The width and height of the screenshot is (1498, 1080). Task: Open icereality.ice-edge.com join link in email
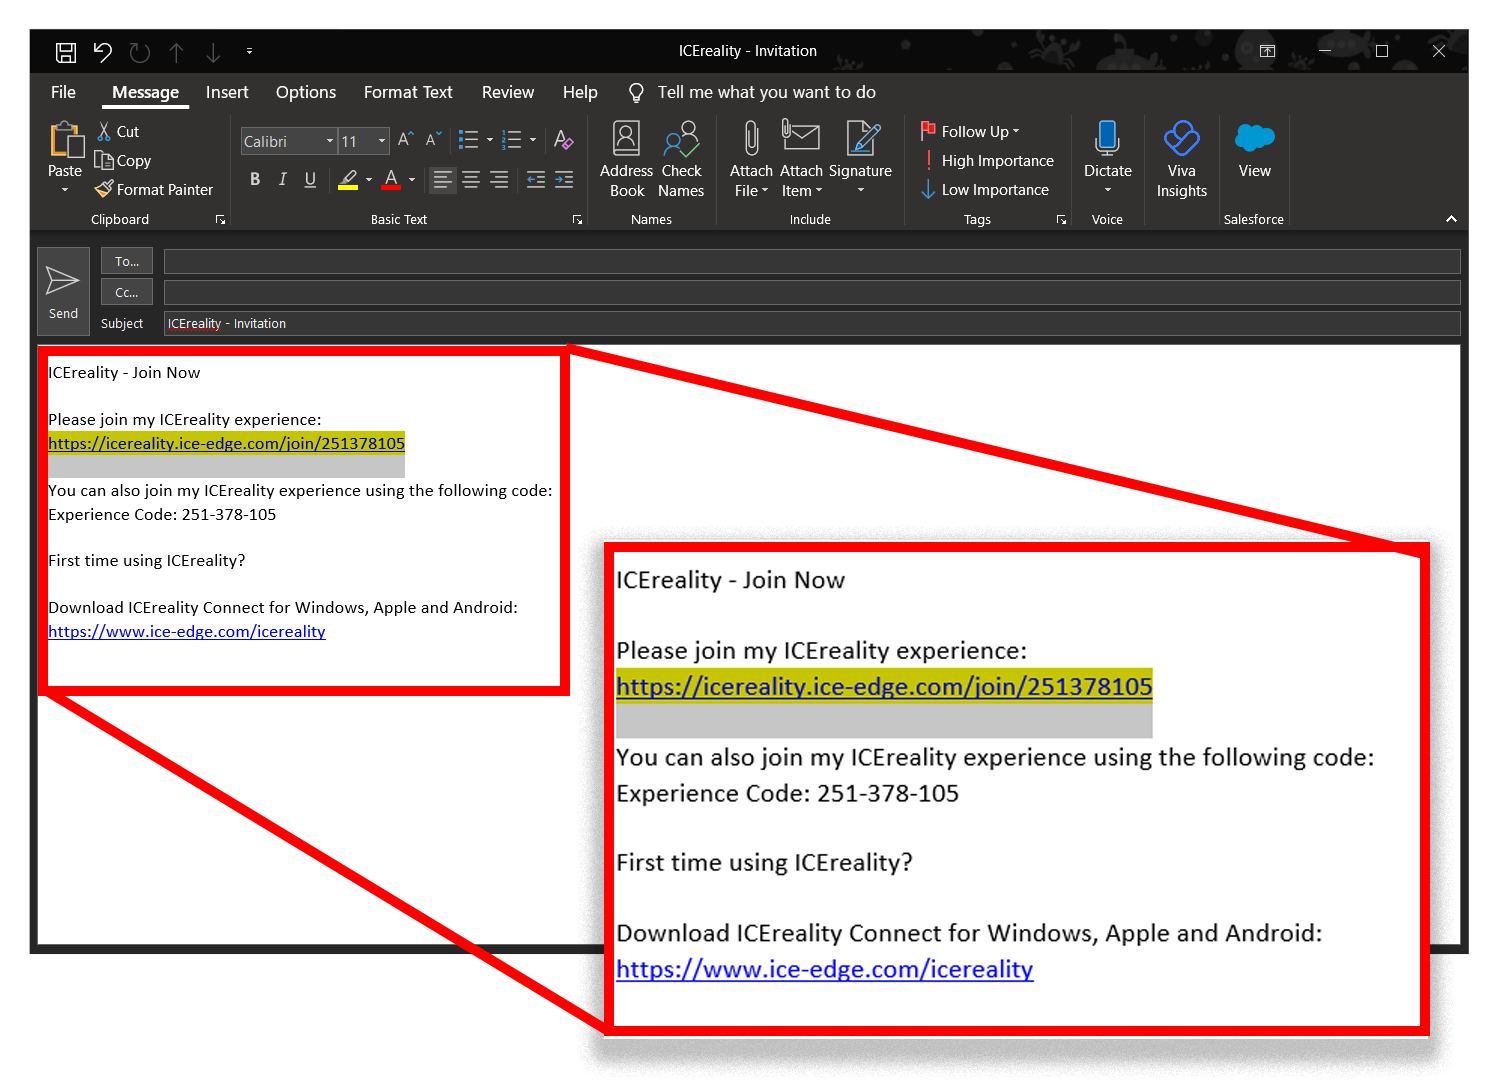[227, 443]
